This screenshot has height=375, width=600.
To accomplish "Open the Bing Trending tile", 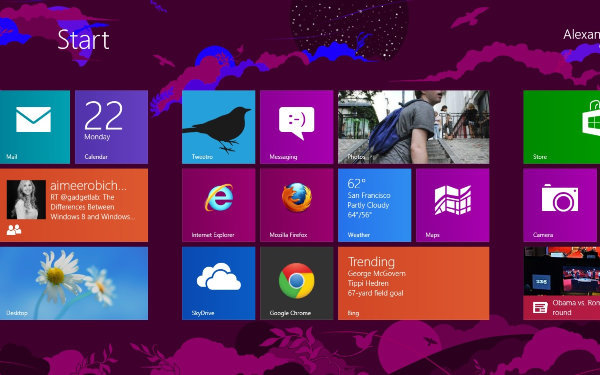I will point(414,283).
